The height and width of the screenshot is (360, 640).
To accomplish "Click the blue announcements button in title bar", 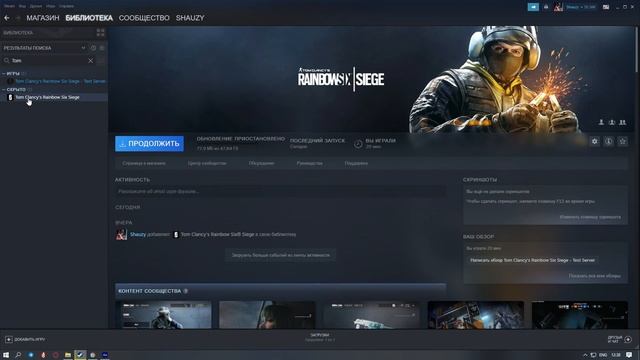I will [x=533, y=7].
